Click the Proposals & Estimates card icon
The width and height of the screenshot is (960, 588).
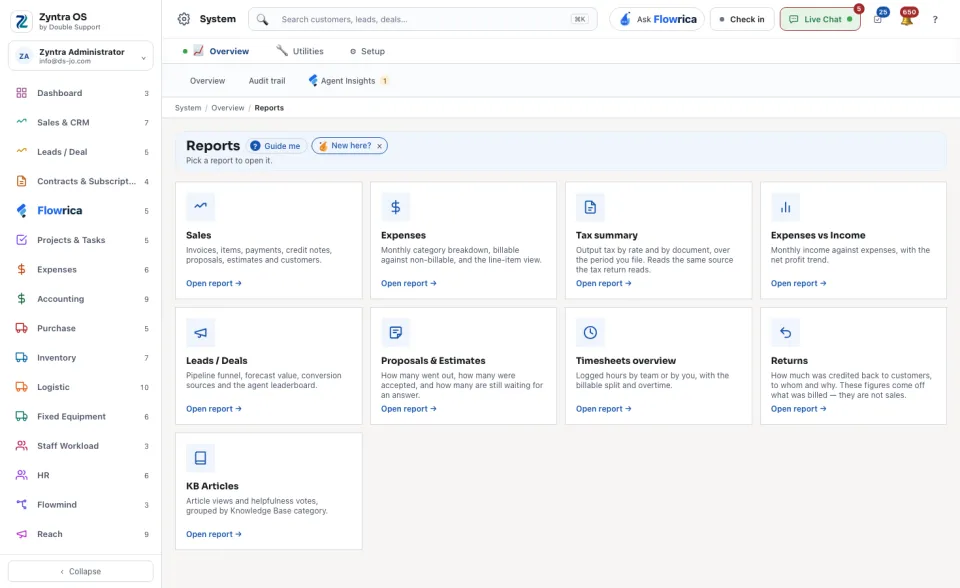396,332
